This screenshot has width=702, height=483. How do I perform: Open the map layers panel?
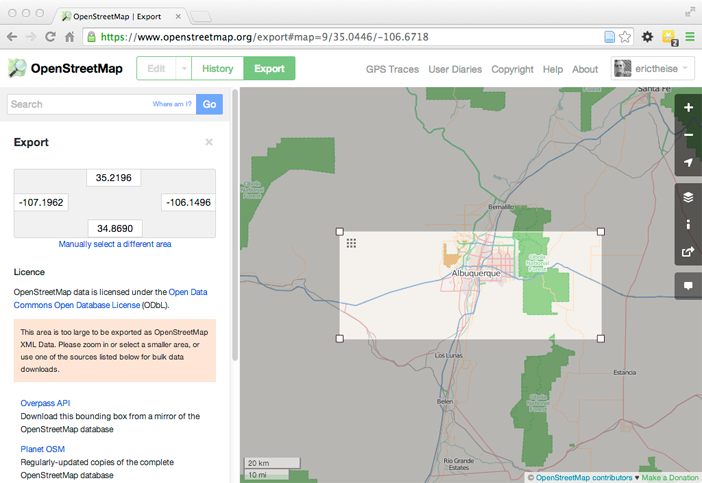pyautogui.click(x=688, y=197)
